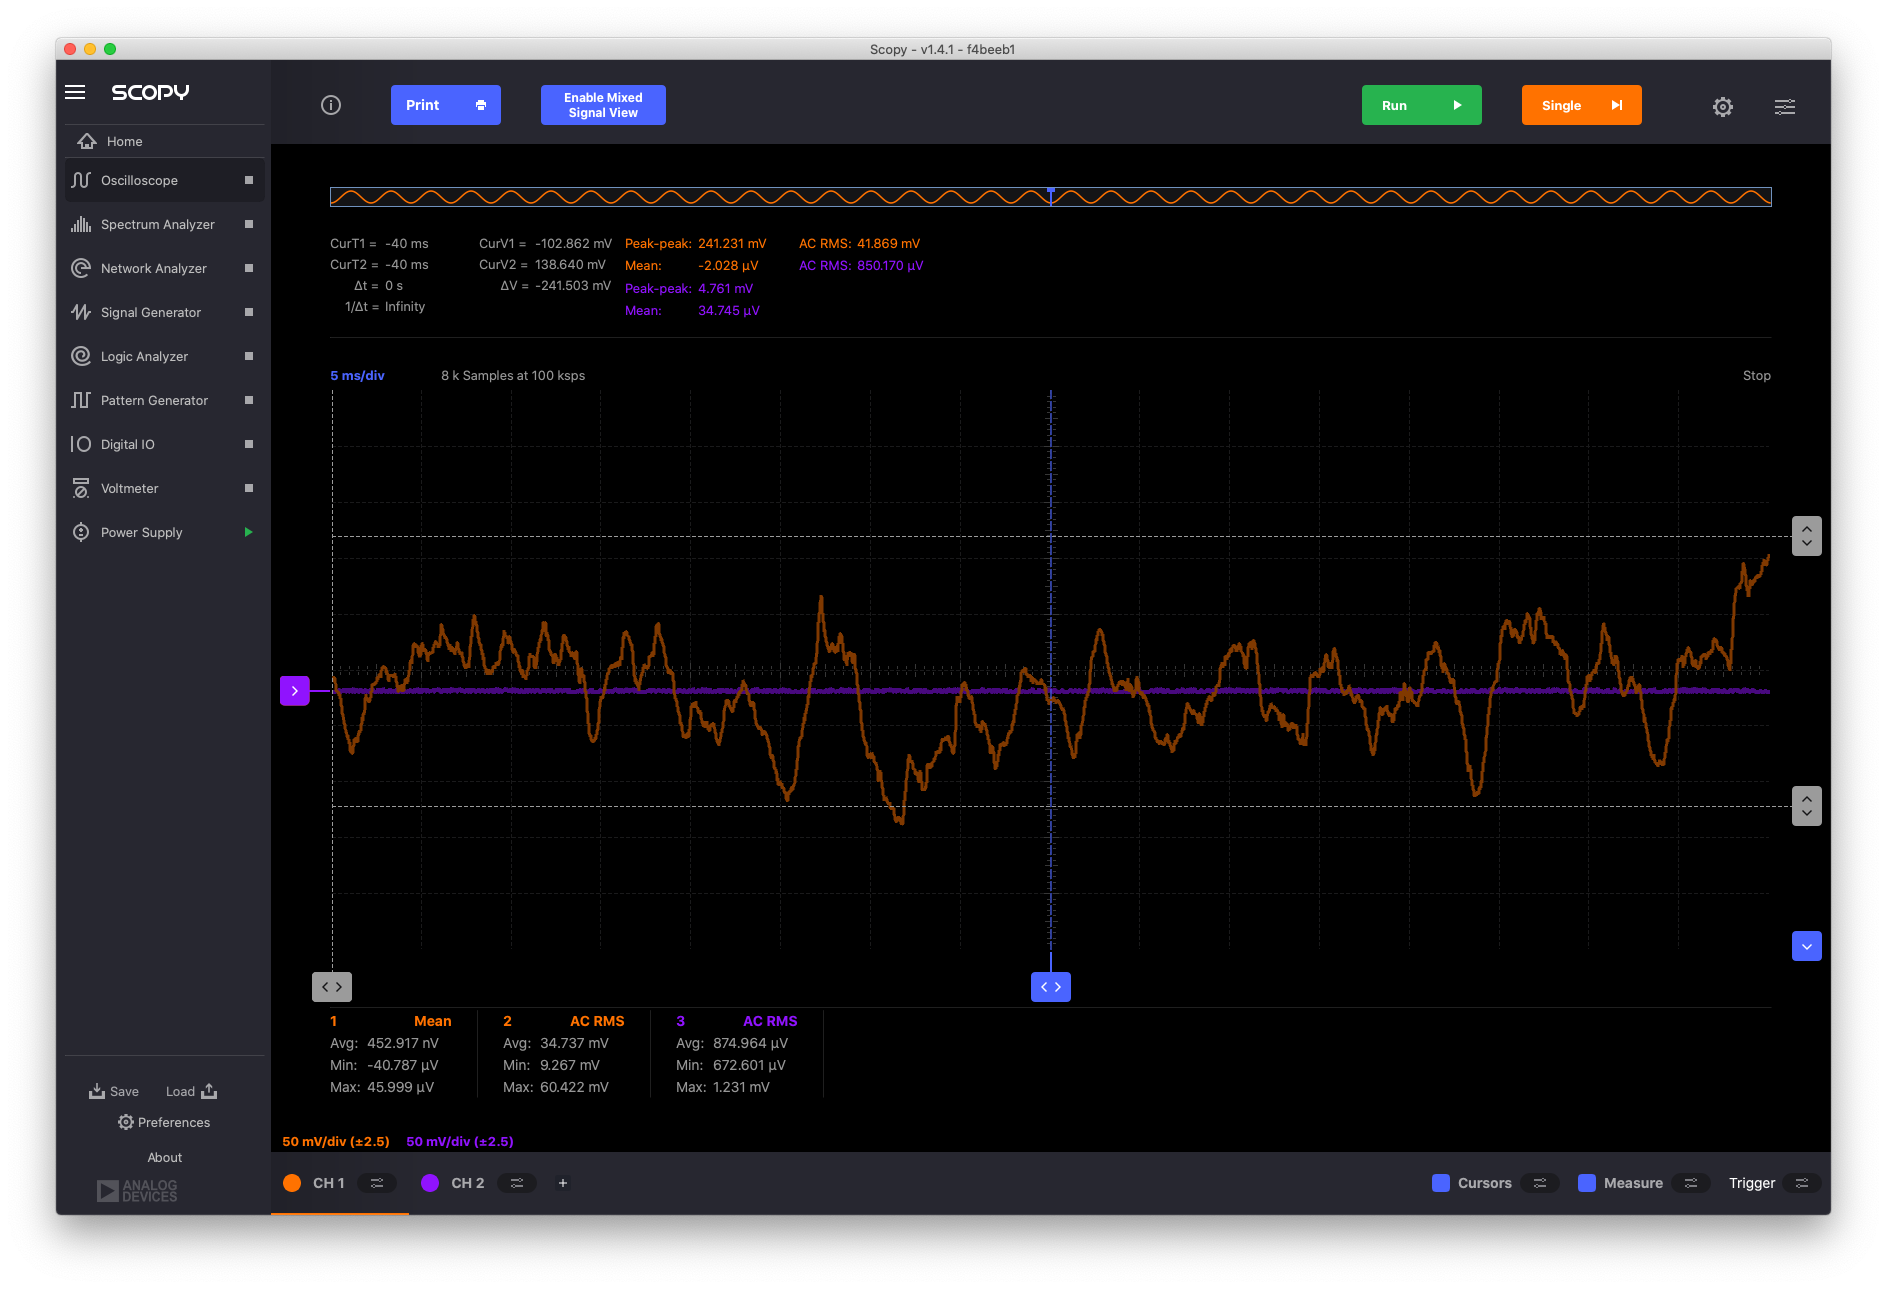Viewport: 1887px width, 1289px height.
Task: Open CH 1 settings menu
Action: point(377,1183)
